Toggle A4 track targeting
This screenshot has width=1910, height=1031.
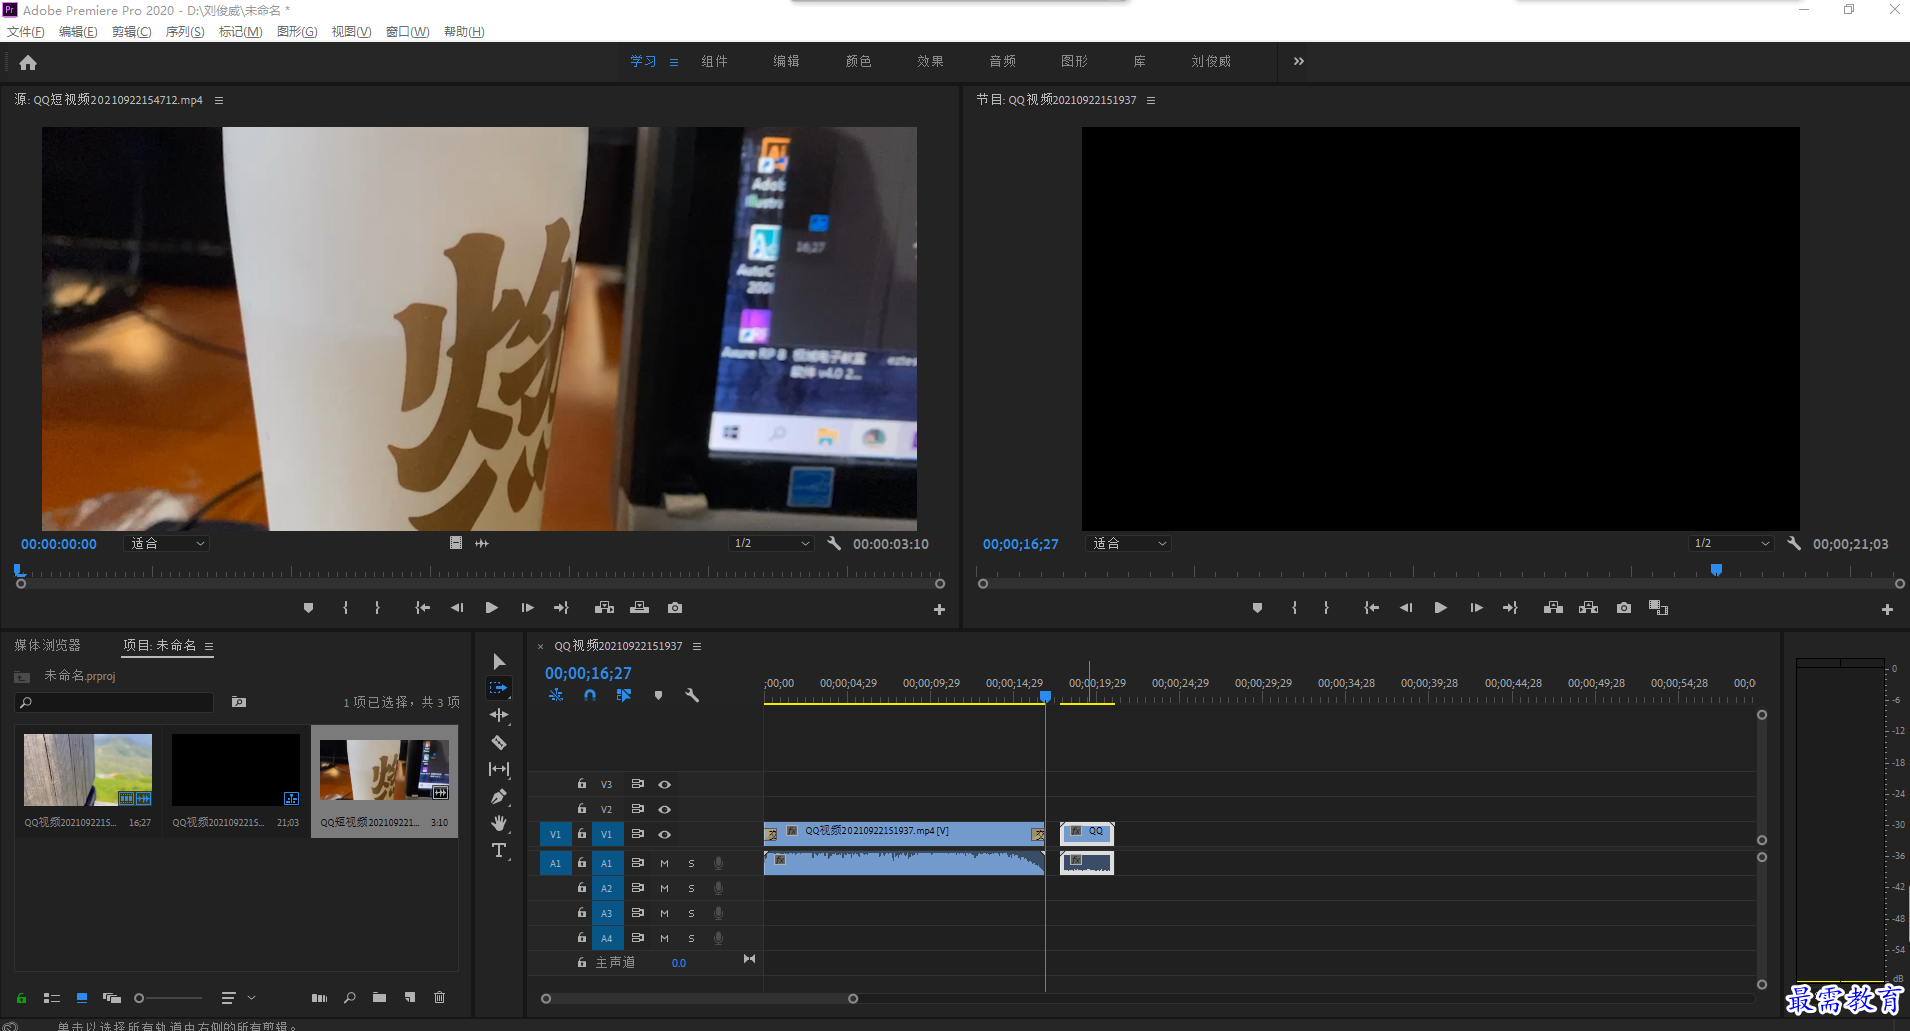click(606, 938)
